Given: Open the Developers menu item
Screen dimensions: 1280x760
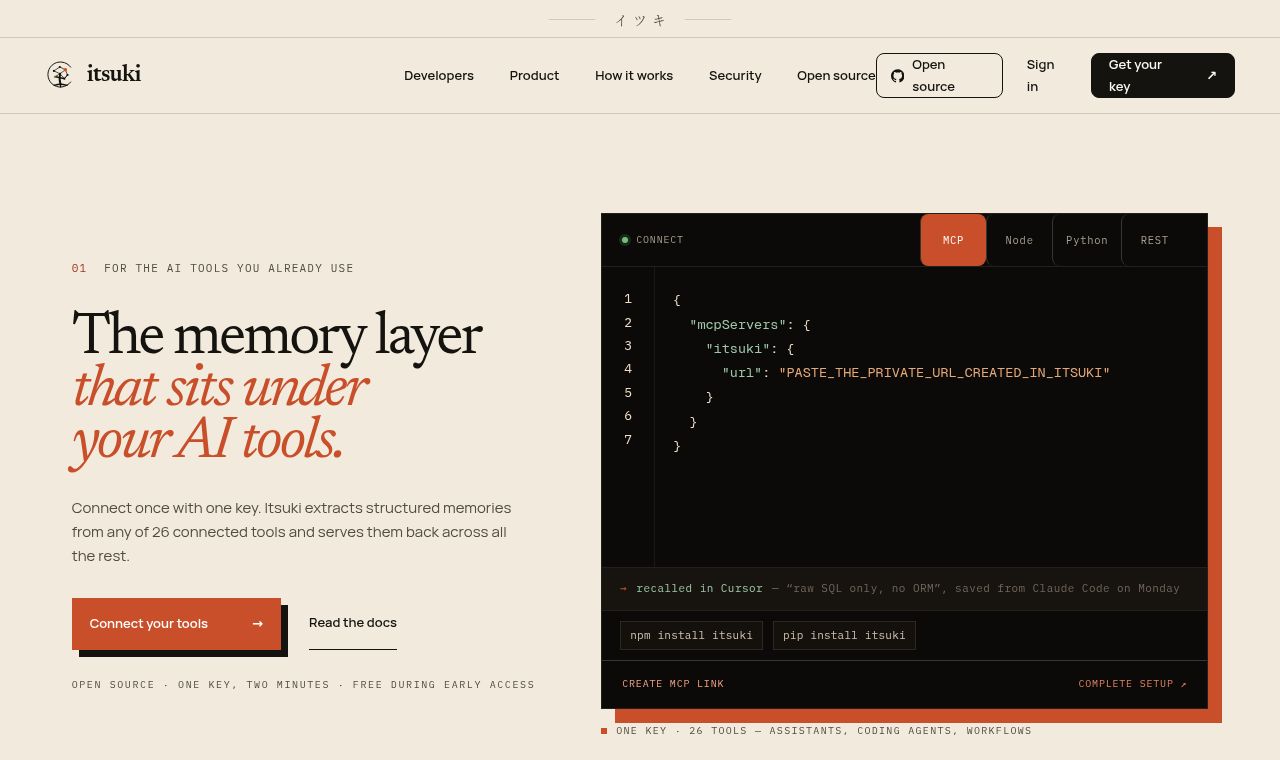Looking at the screenshot, I should click(439, 76).
